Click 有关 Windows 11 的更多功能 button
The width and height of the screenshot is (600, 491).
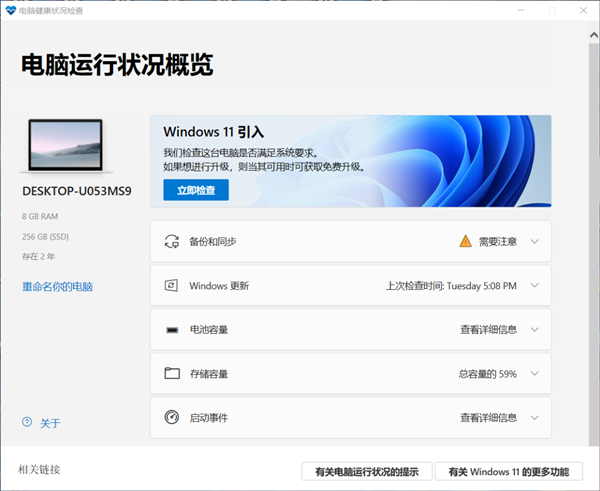[x=509, y=471]
